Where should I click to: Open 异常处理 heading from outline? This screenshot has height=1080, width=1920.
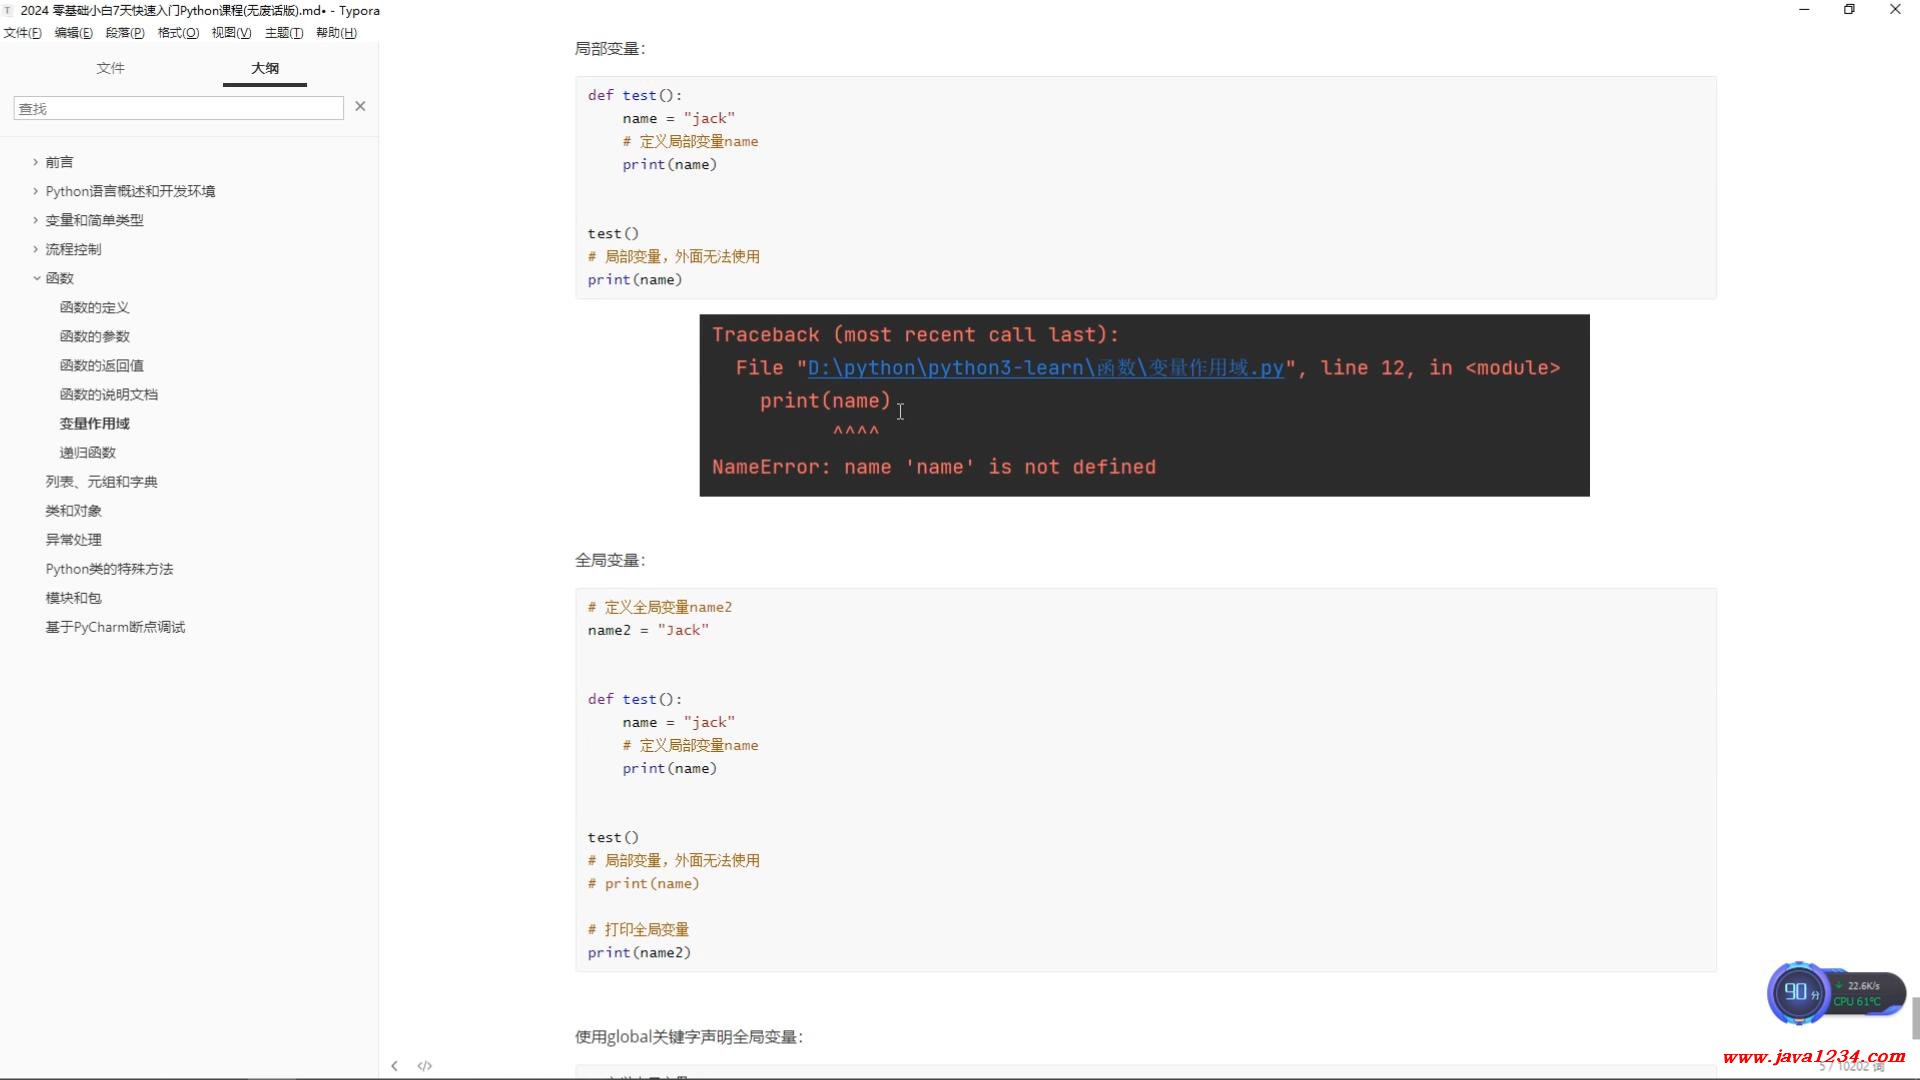point(74,540)
